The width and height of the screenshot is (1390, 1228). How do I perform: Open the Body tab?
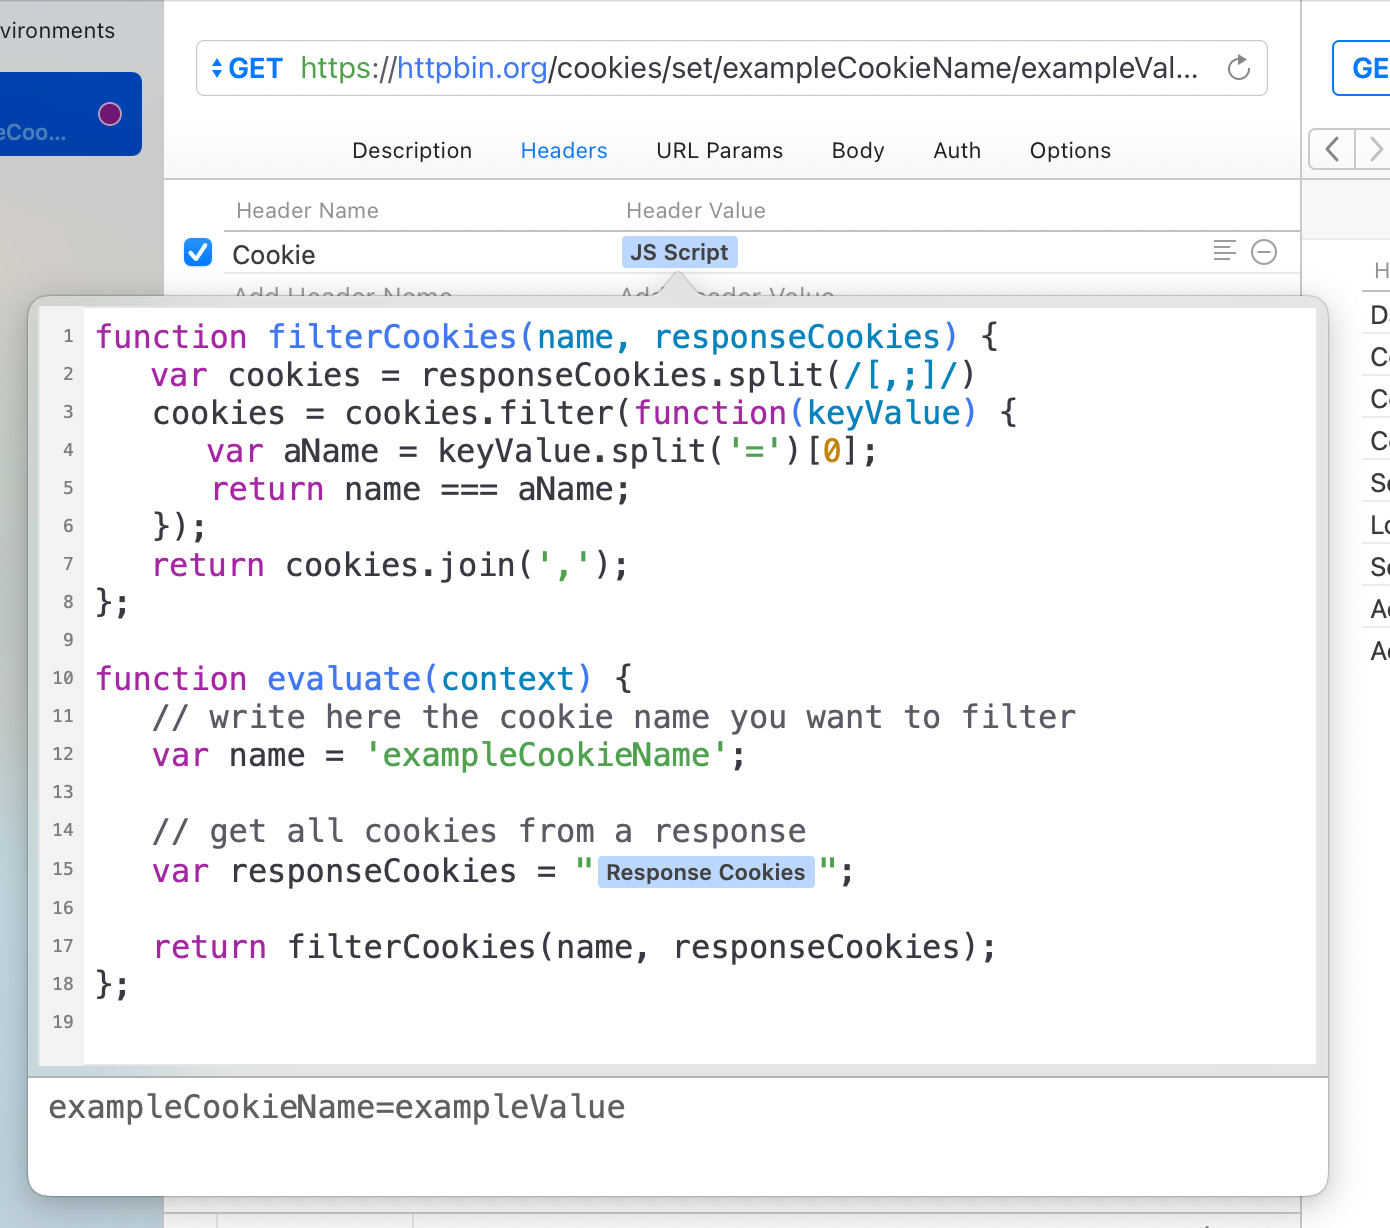857,150
